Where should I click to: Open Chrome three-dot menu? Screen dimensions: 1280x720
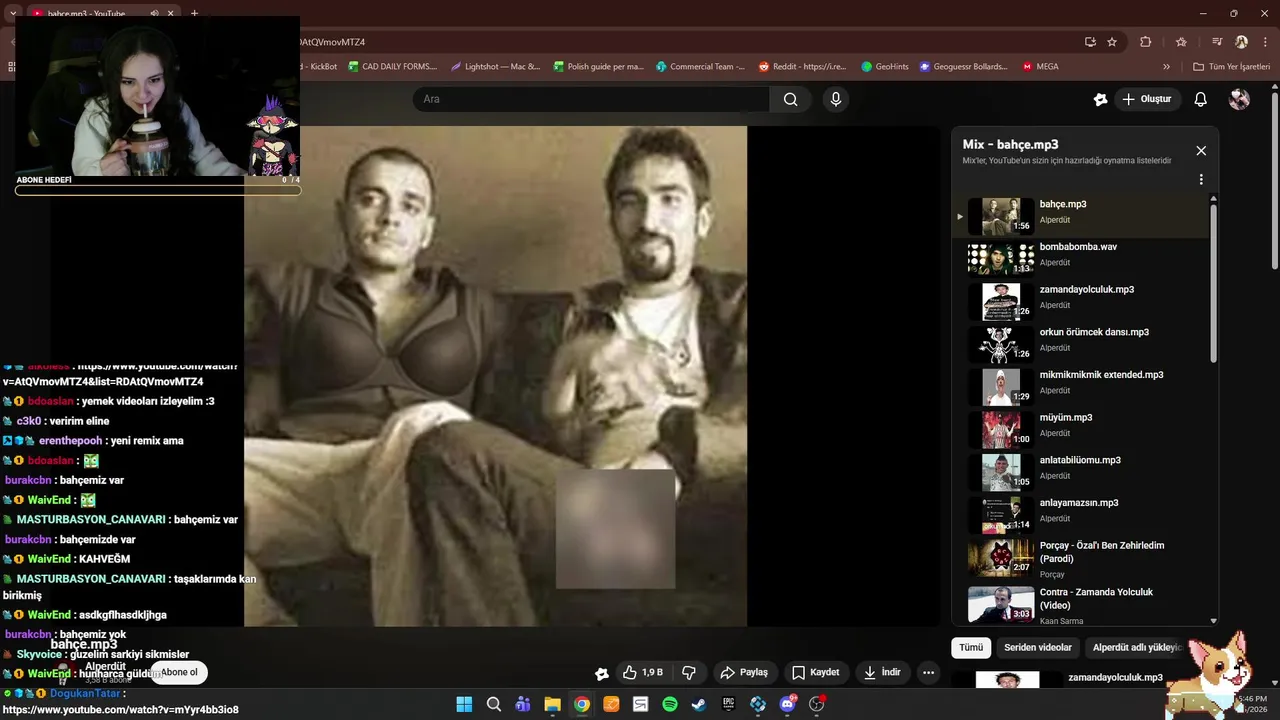tap(1265, 42)
